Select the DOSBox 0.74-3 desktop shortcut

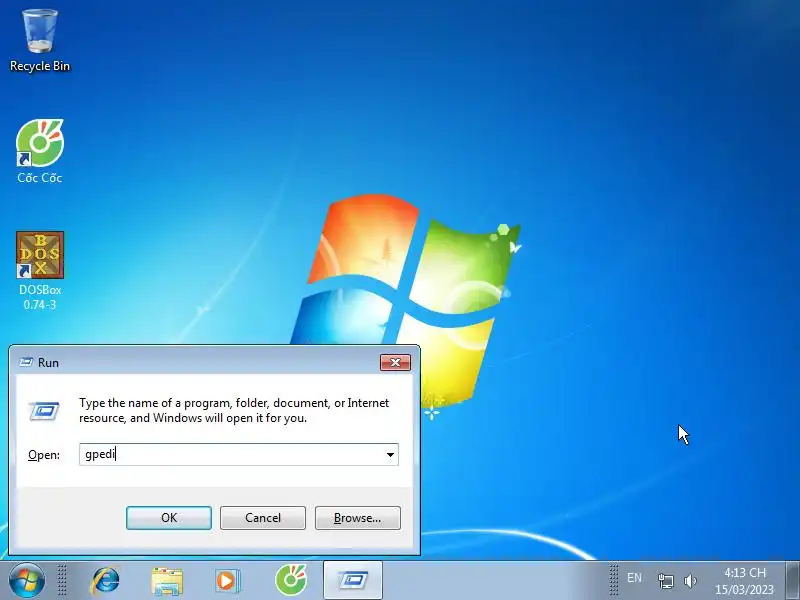coord(40,270)
